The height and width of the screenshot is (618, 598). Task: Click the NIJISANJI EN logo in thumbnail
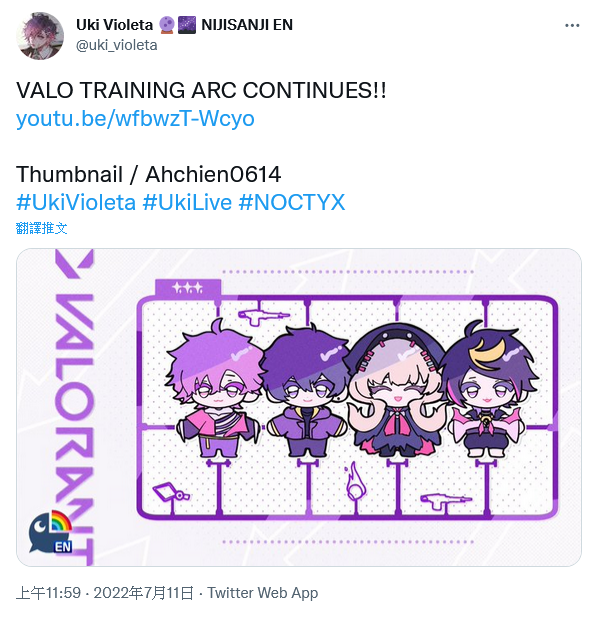[x=50, y=532]
